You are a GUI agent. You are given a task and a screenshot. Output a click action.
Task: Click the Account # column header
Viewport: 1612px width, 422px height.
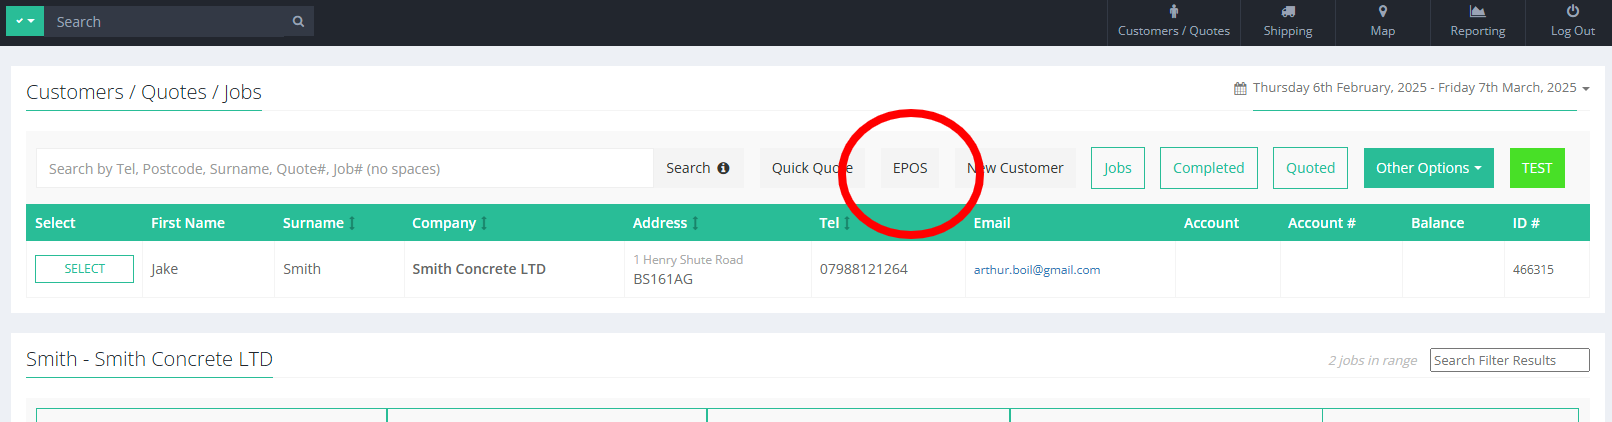tap(1321, 223)
